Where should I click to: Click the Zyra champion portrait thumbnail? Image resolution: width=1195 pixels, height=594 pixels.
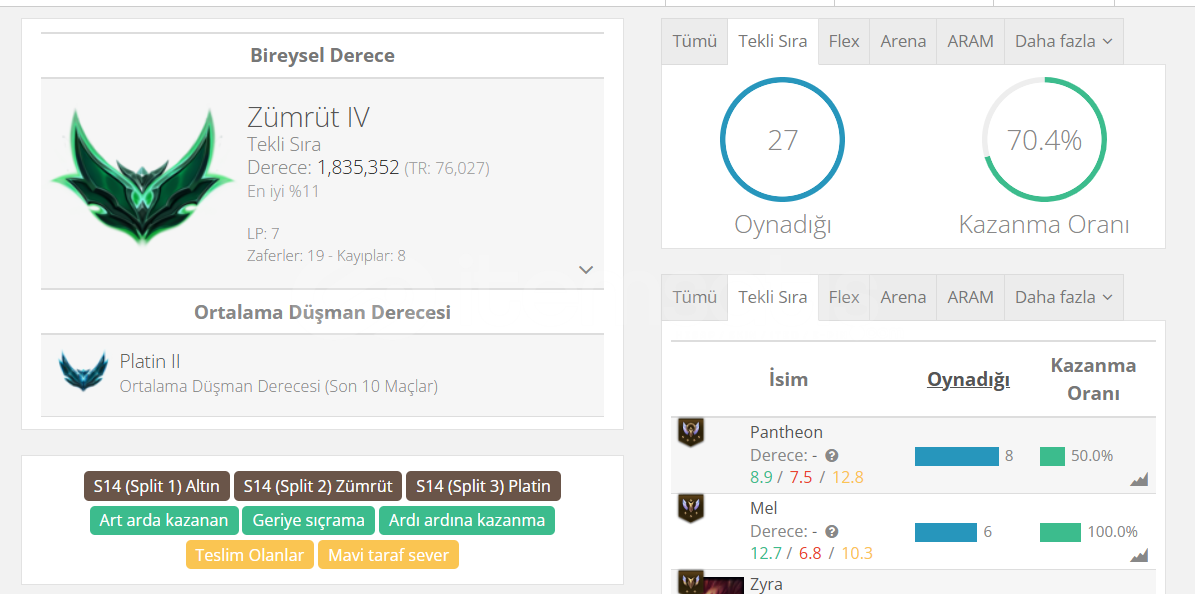coord(724,586)
